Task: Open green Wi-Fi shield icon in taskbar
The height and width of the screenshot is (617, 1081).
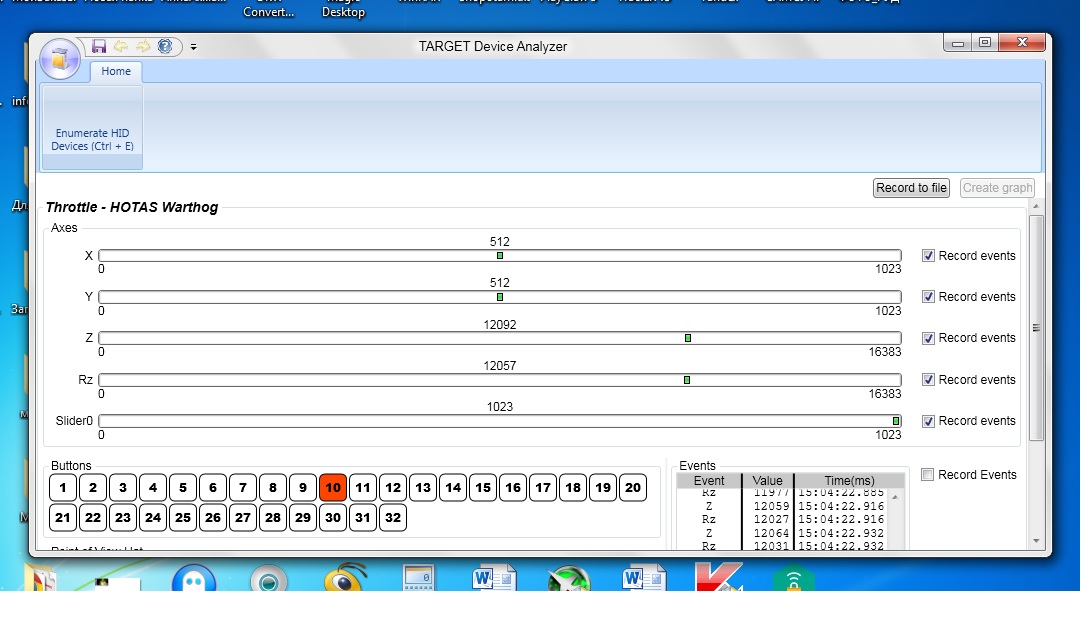Action: coord(794,579)
